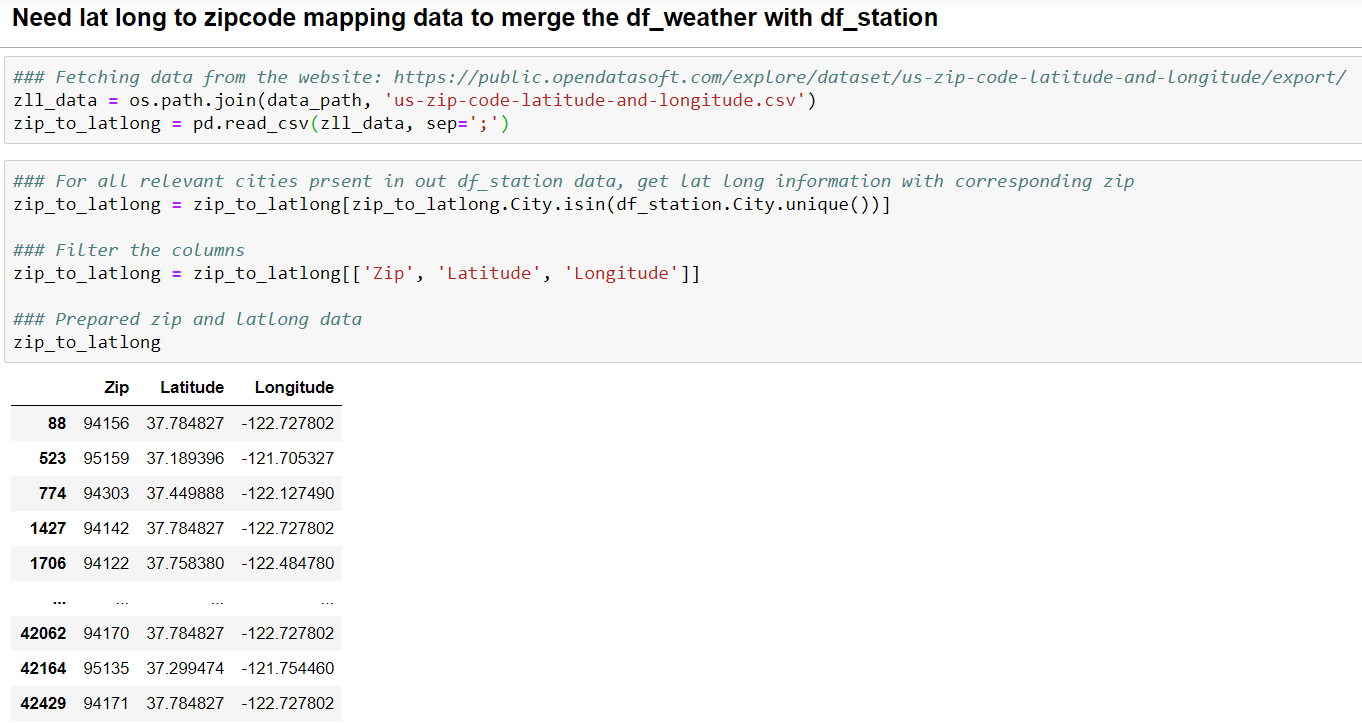
Task: Select row index 42429
Action: 43,703
